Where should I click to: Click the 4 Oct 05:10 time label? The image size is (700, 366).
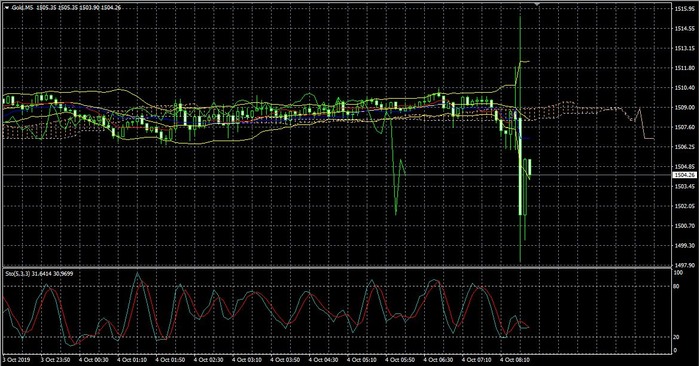[362, 360]
